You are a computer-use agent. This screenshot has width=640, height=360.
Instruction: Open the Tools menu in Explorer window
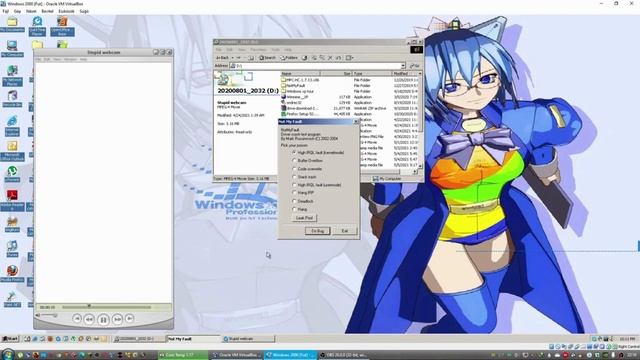coord(276,49)
